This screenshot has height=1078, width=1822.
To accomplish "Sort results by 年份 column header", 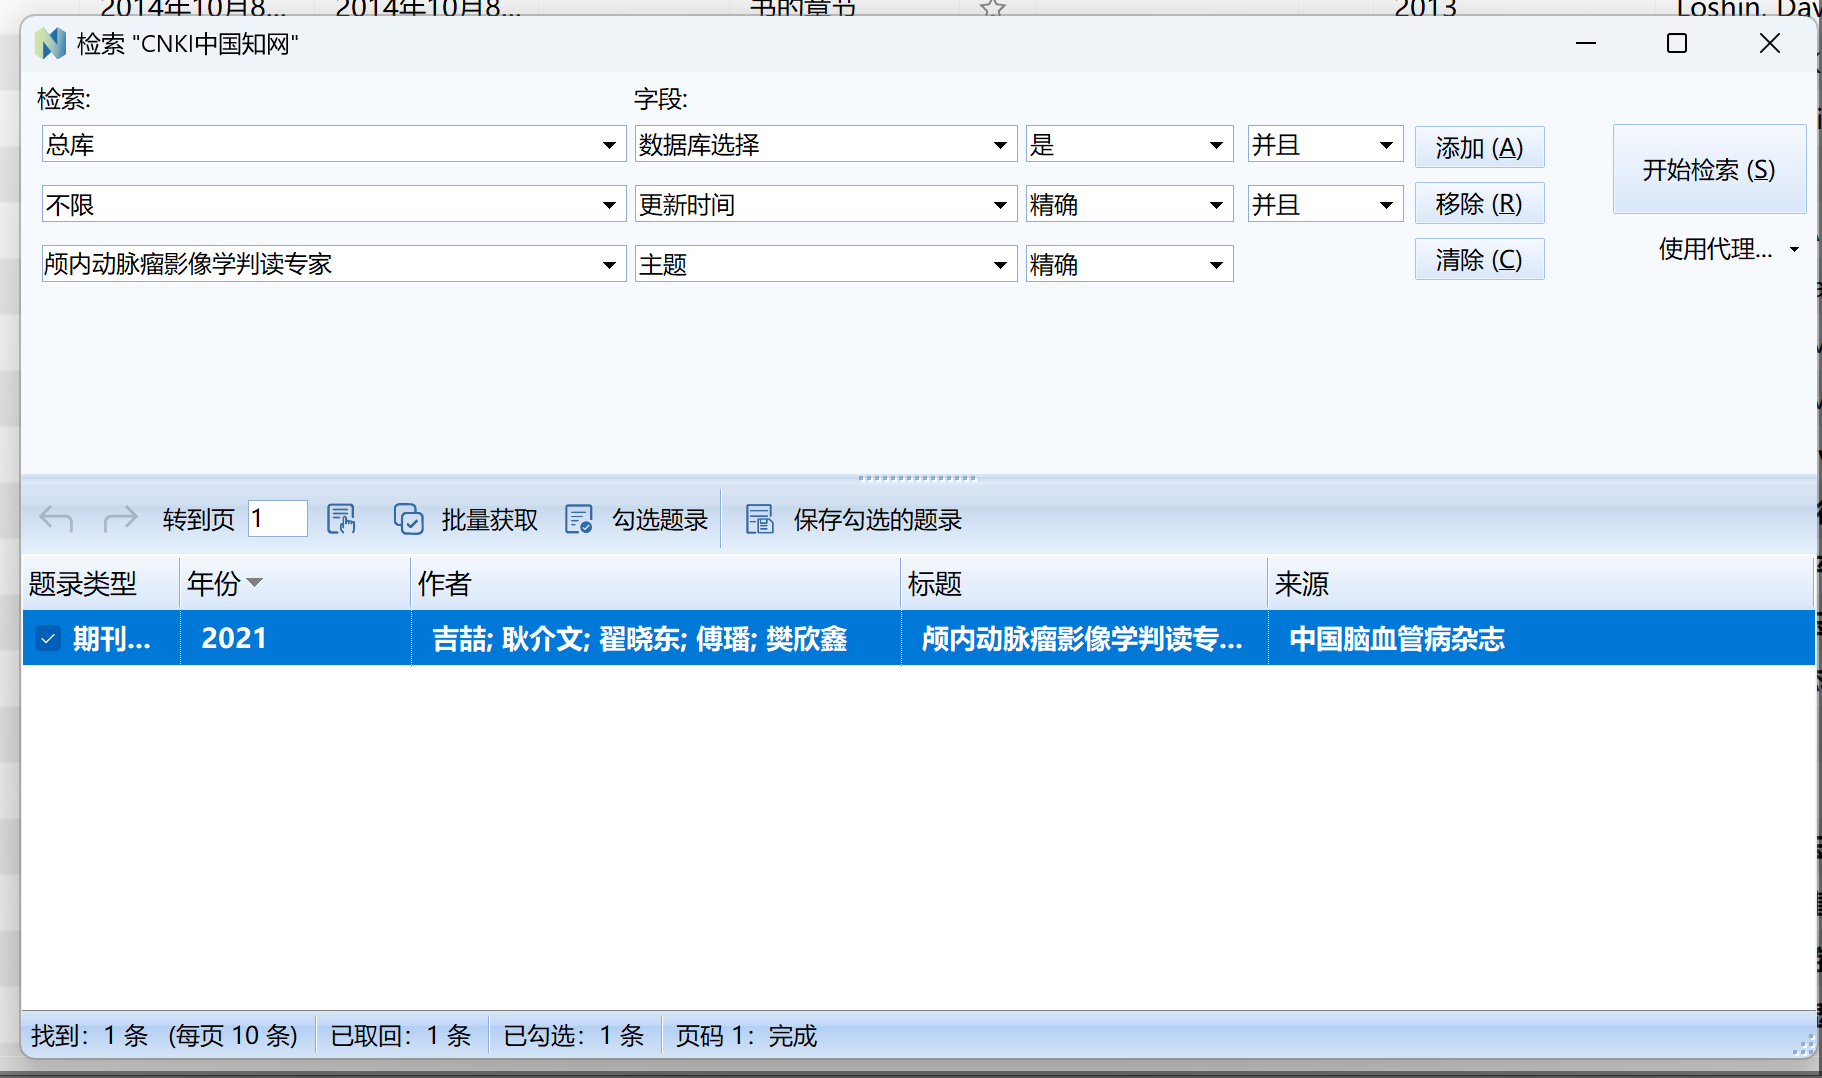I will click(x=295, y=583).
